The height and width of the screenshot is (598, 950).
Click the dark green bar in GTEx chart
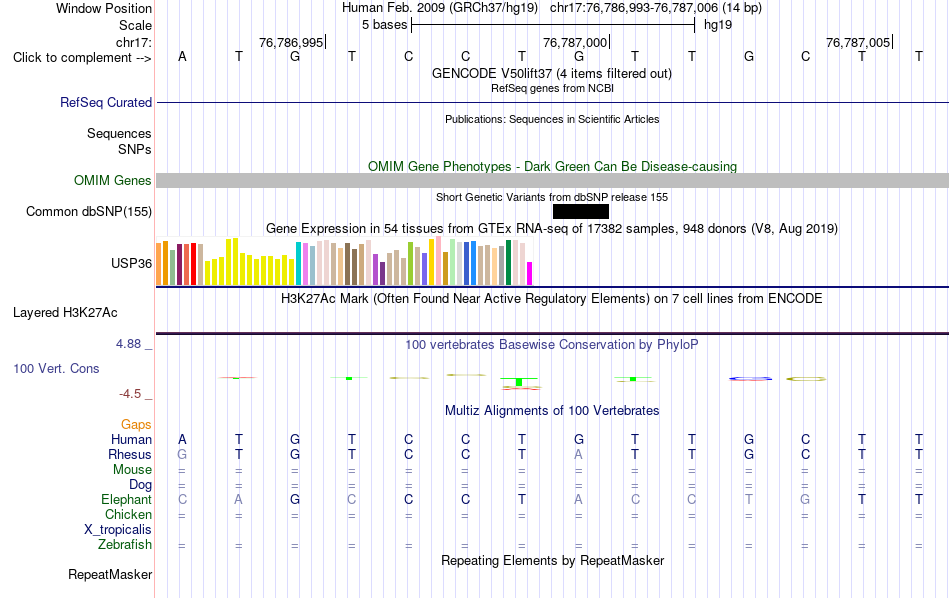[508, 262]
